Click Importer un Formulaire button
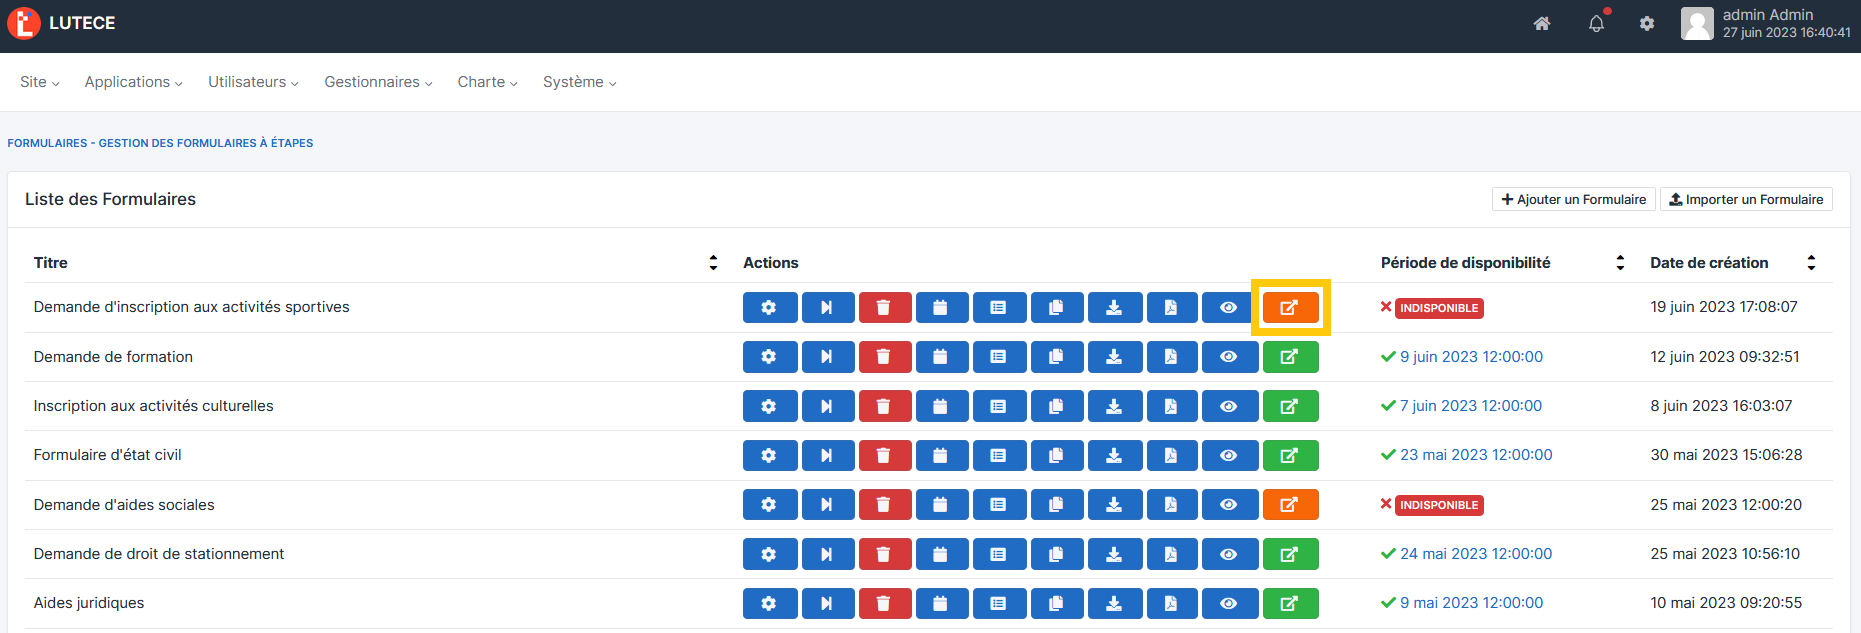Image resolution: width=1861 pixels, height=633 pixels. click(x=1746, y=199)
